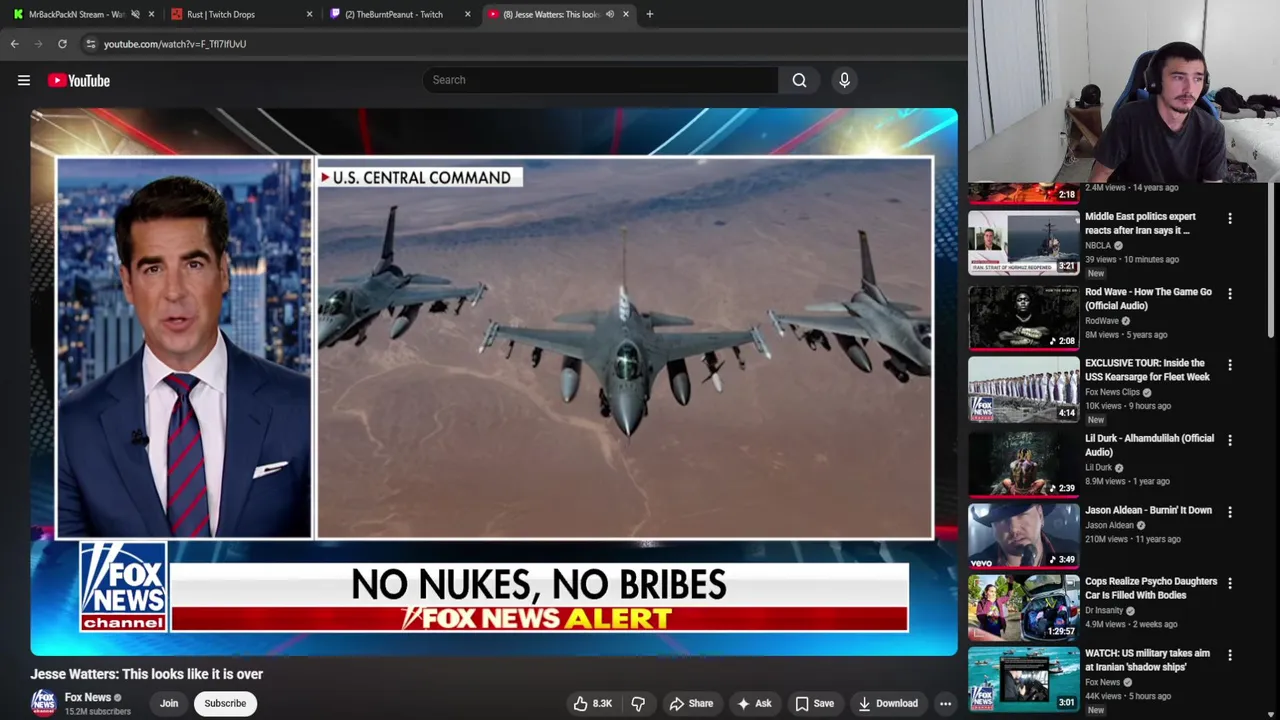Play WATCH: US military shadow ships thumbnail
The width and height of the screenshot is (1280, 720).
[1024, 679]
